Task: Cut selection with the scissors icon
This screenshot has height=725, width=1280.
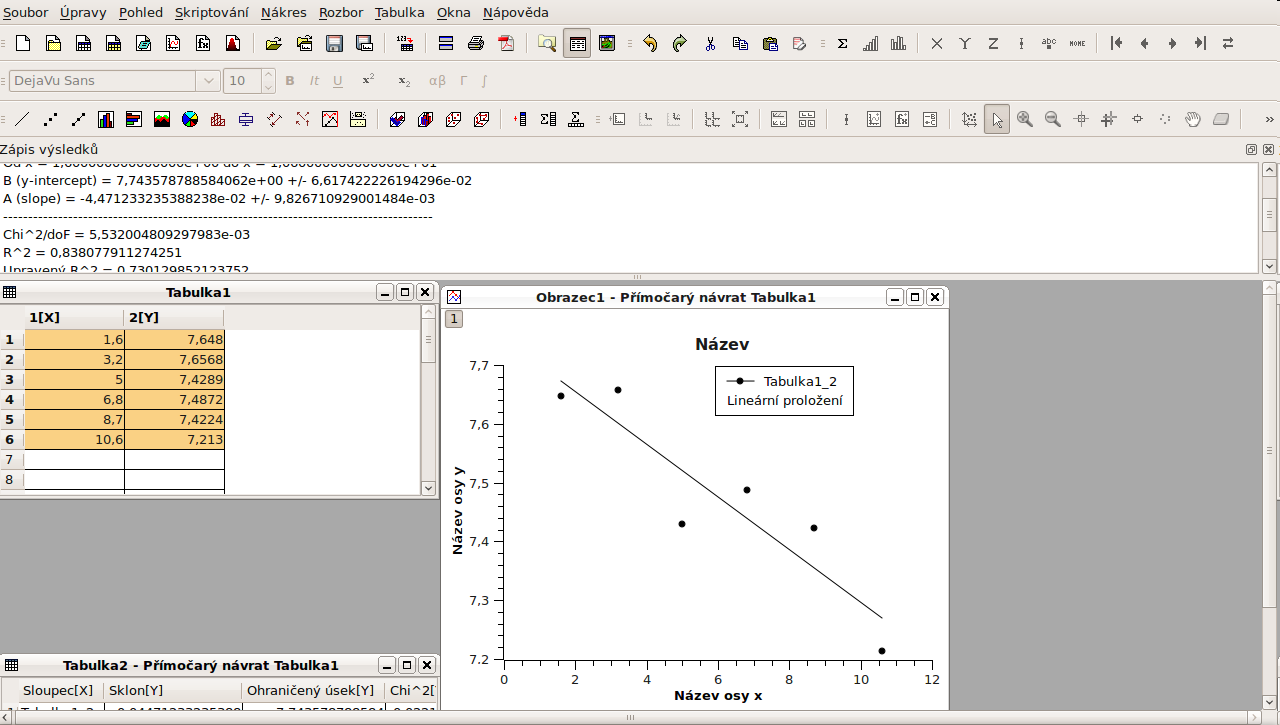Action: (710, 43)
